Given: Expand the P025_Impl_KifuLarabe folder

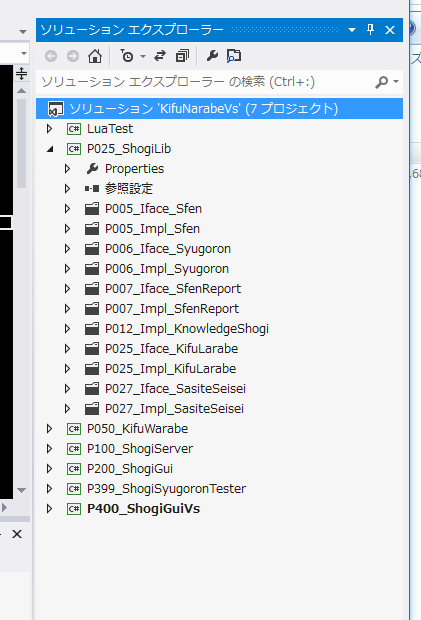Looking at the screenshot, I should click(x=68, y=369).
